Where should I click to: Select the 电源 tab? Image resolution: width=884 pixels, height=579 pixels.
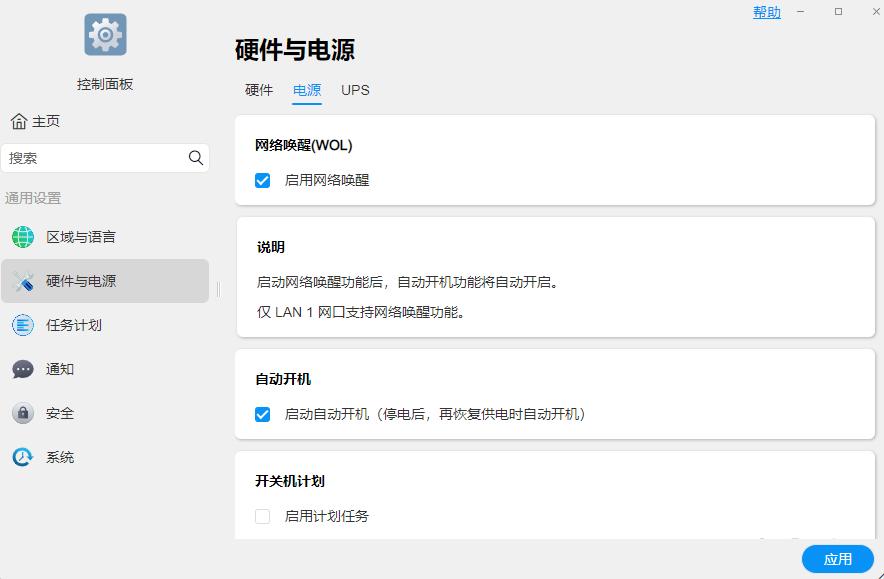(307, 90)
